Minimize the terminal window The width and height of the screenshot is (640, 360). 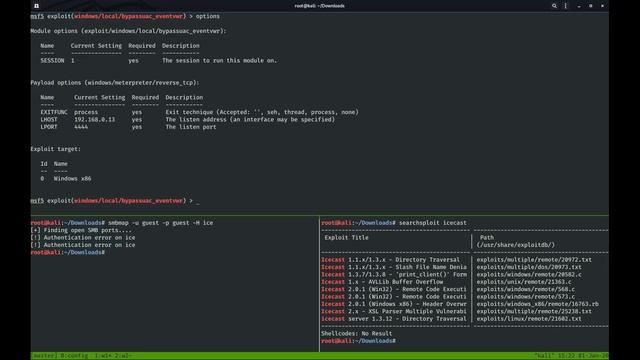point(579,6)
